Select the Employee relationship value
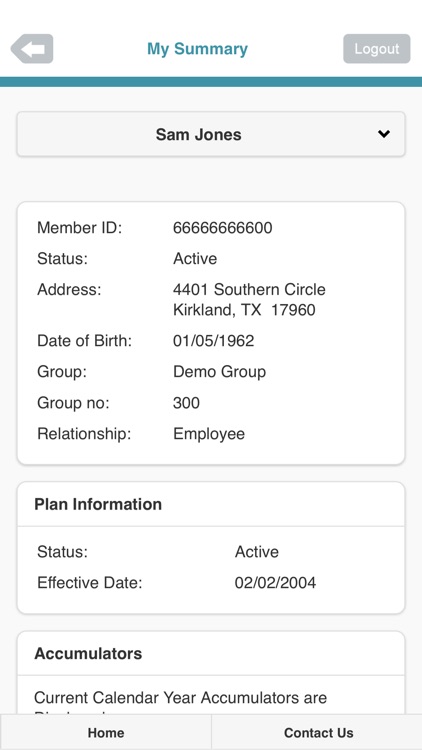 coord(209,434)
